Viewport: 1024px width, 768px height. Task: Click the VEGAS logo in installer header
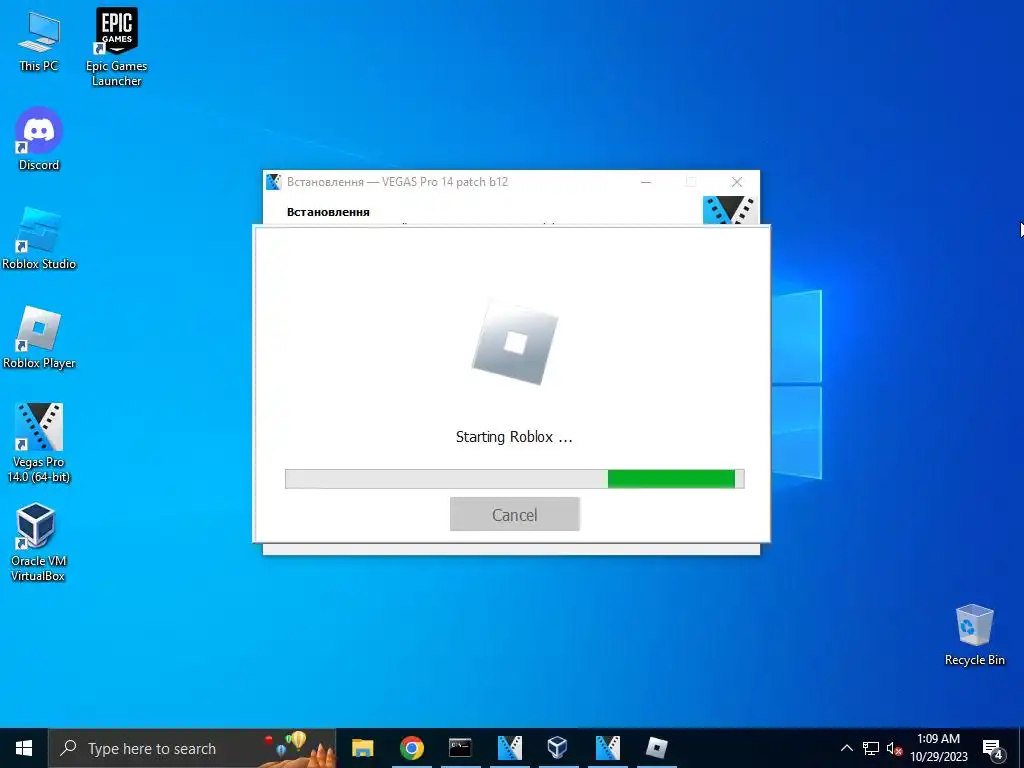point(729,210)
